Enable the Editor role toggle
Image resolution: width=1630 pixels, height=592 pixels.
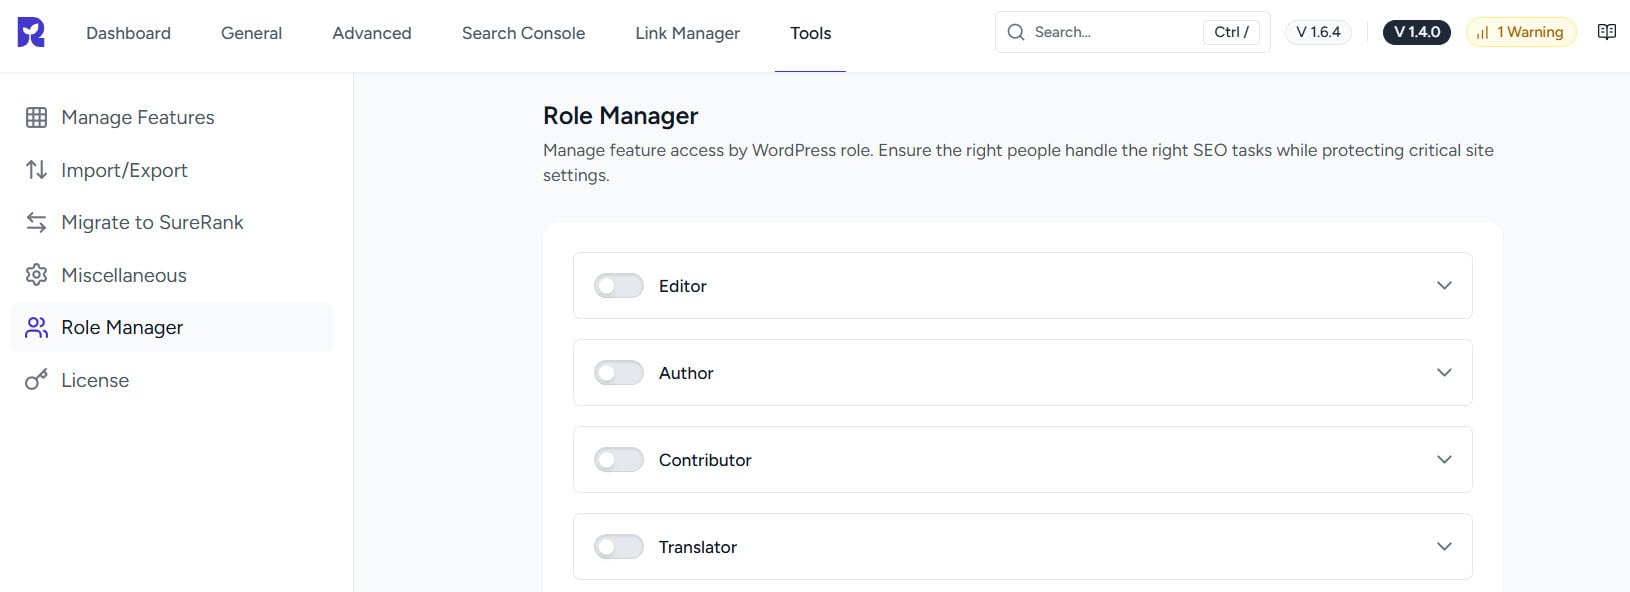coord(618,286)
